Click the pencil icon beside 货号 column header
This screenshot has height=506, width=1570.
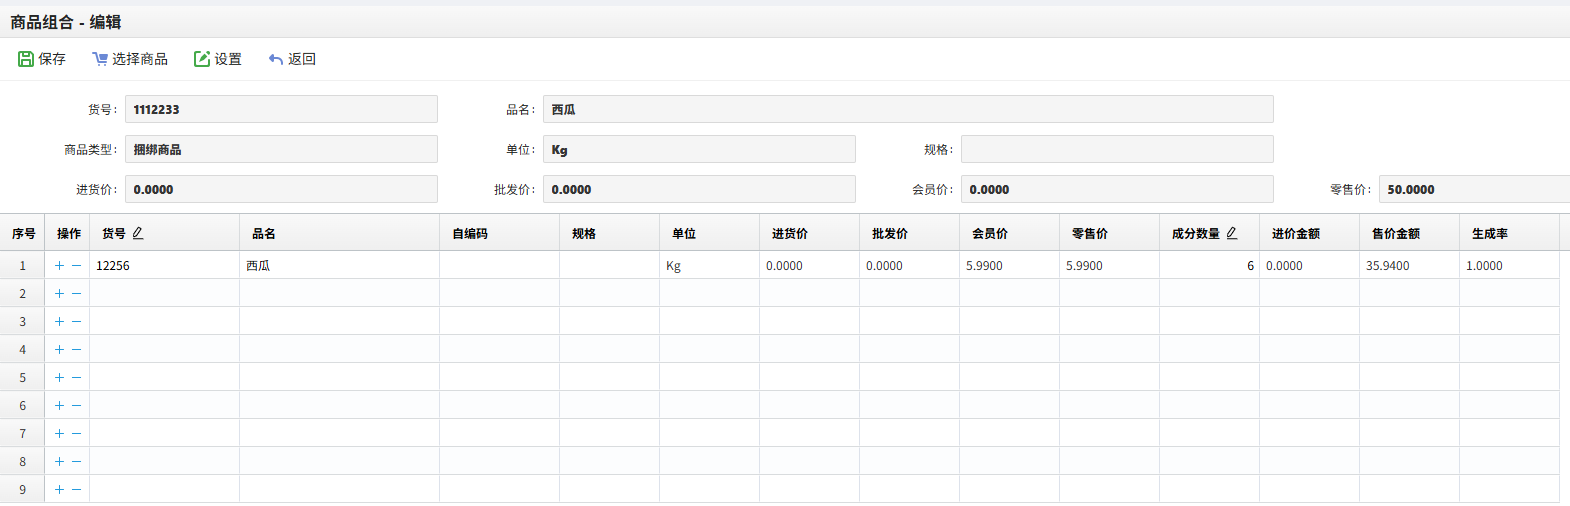point(138,233)
